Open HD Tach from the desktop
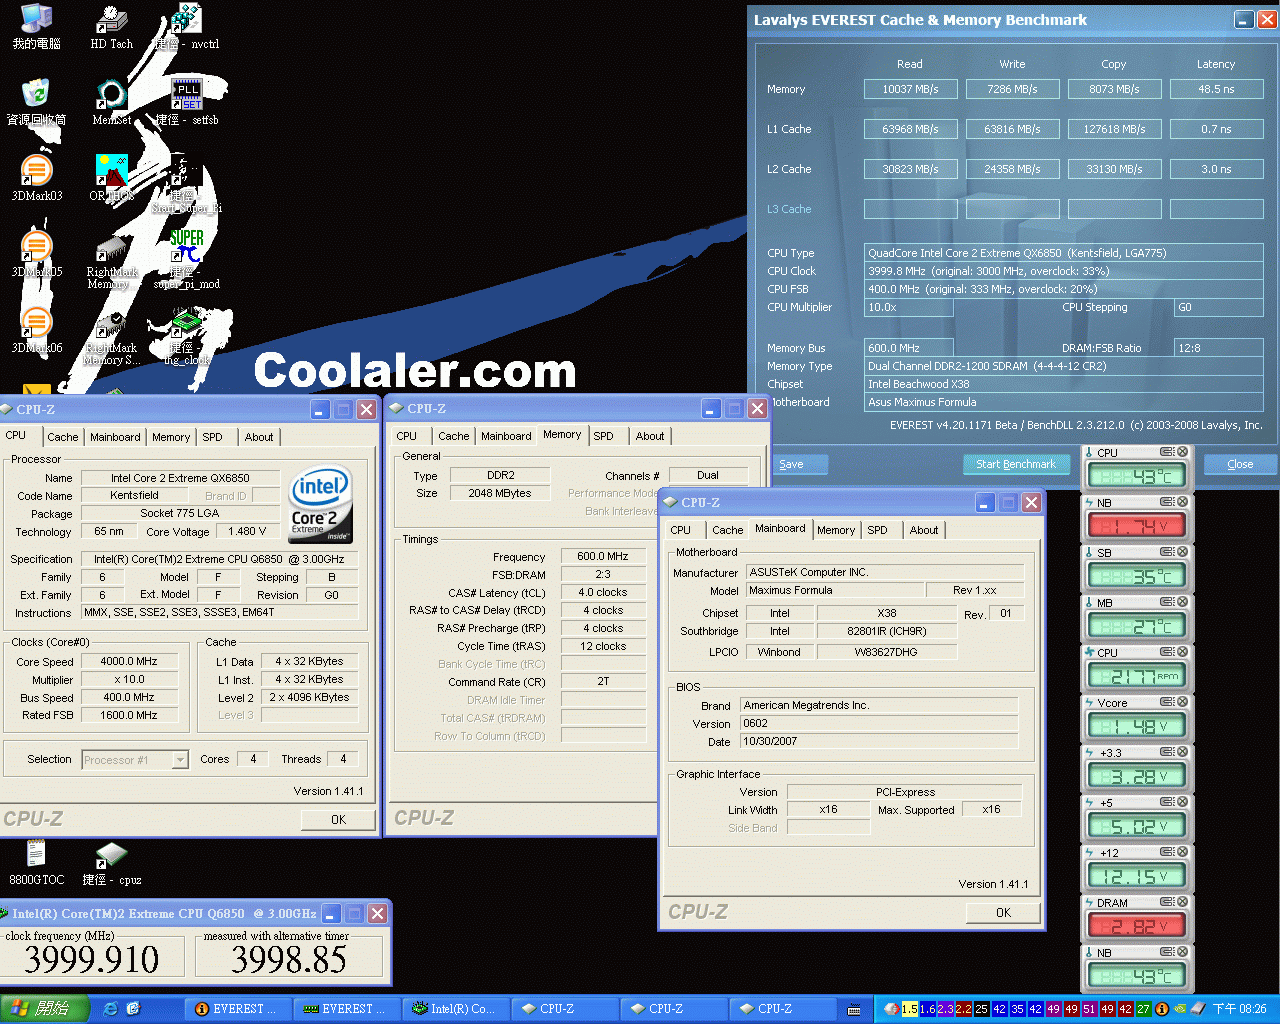This screenshot has height=1024, width=1280. click(110, 20)
